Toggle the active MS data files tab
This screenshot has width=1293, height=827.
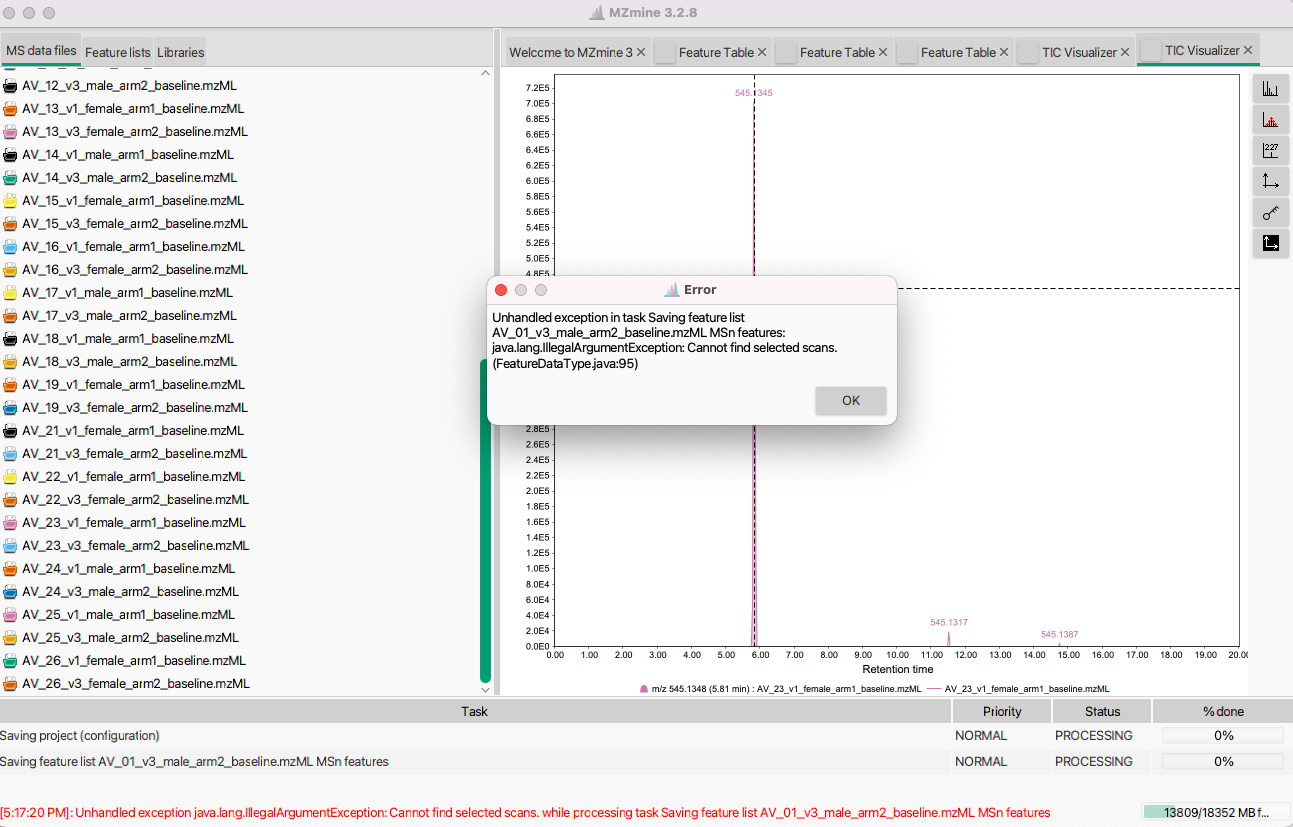click(40, 49)
